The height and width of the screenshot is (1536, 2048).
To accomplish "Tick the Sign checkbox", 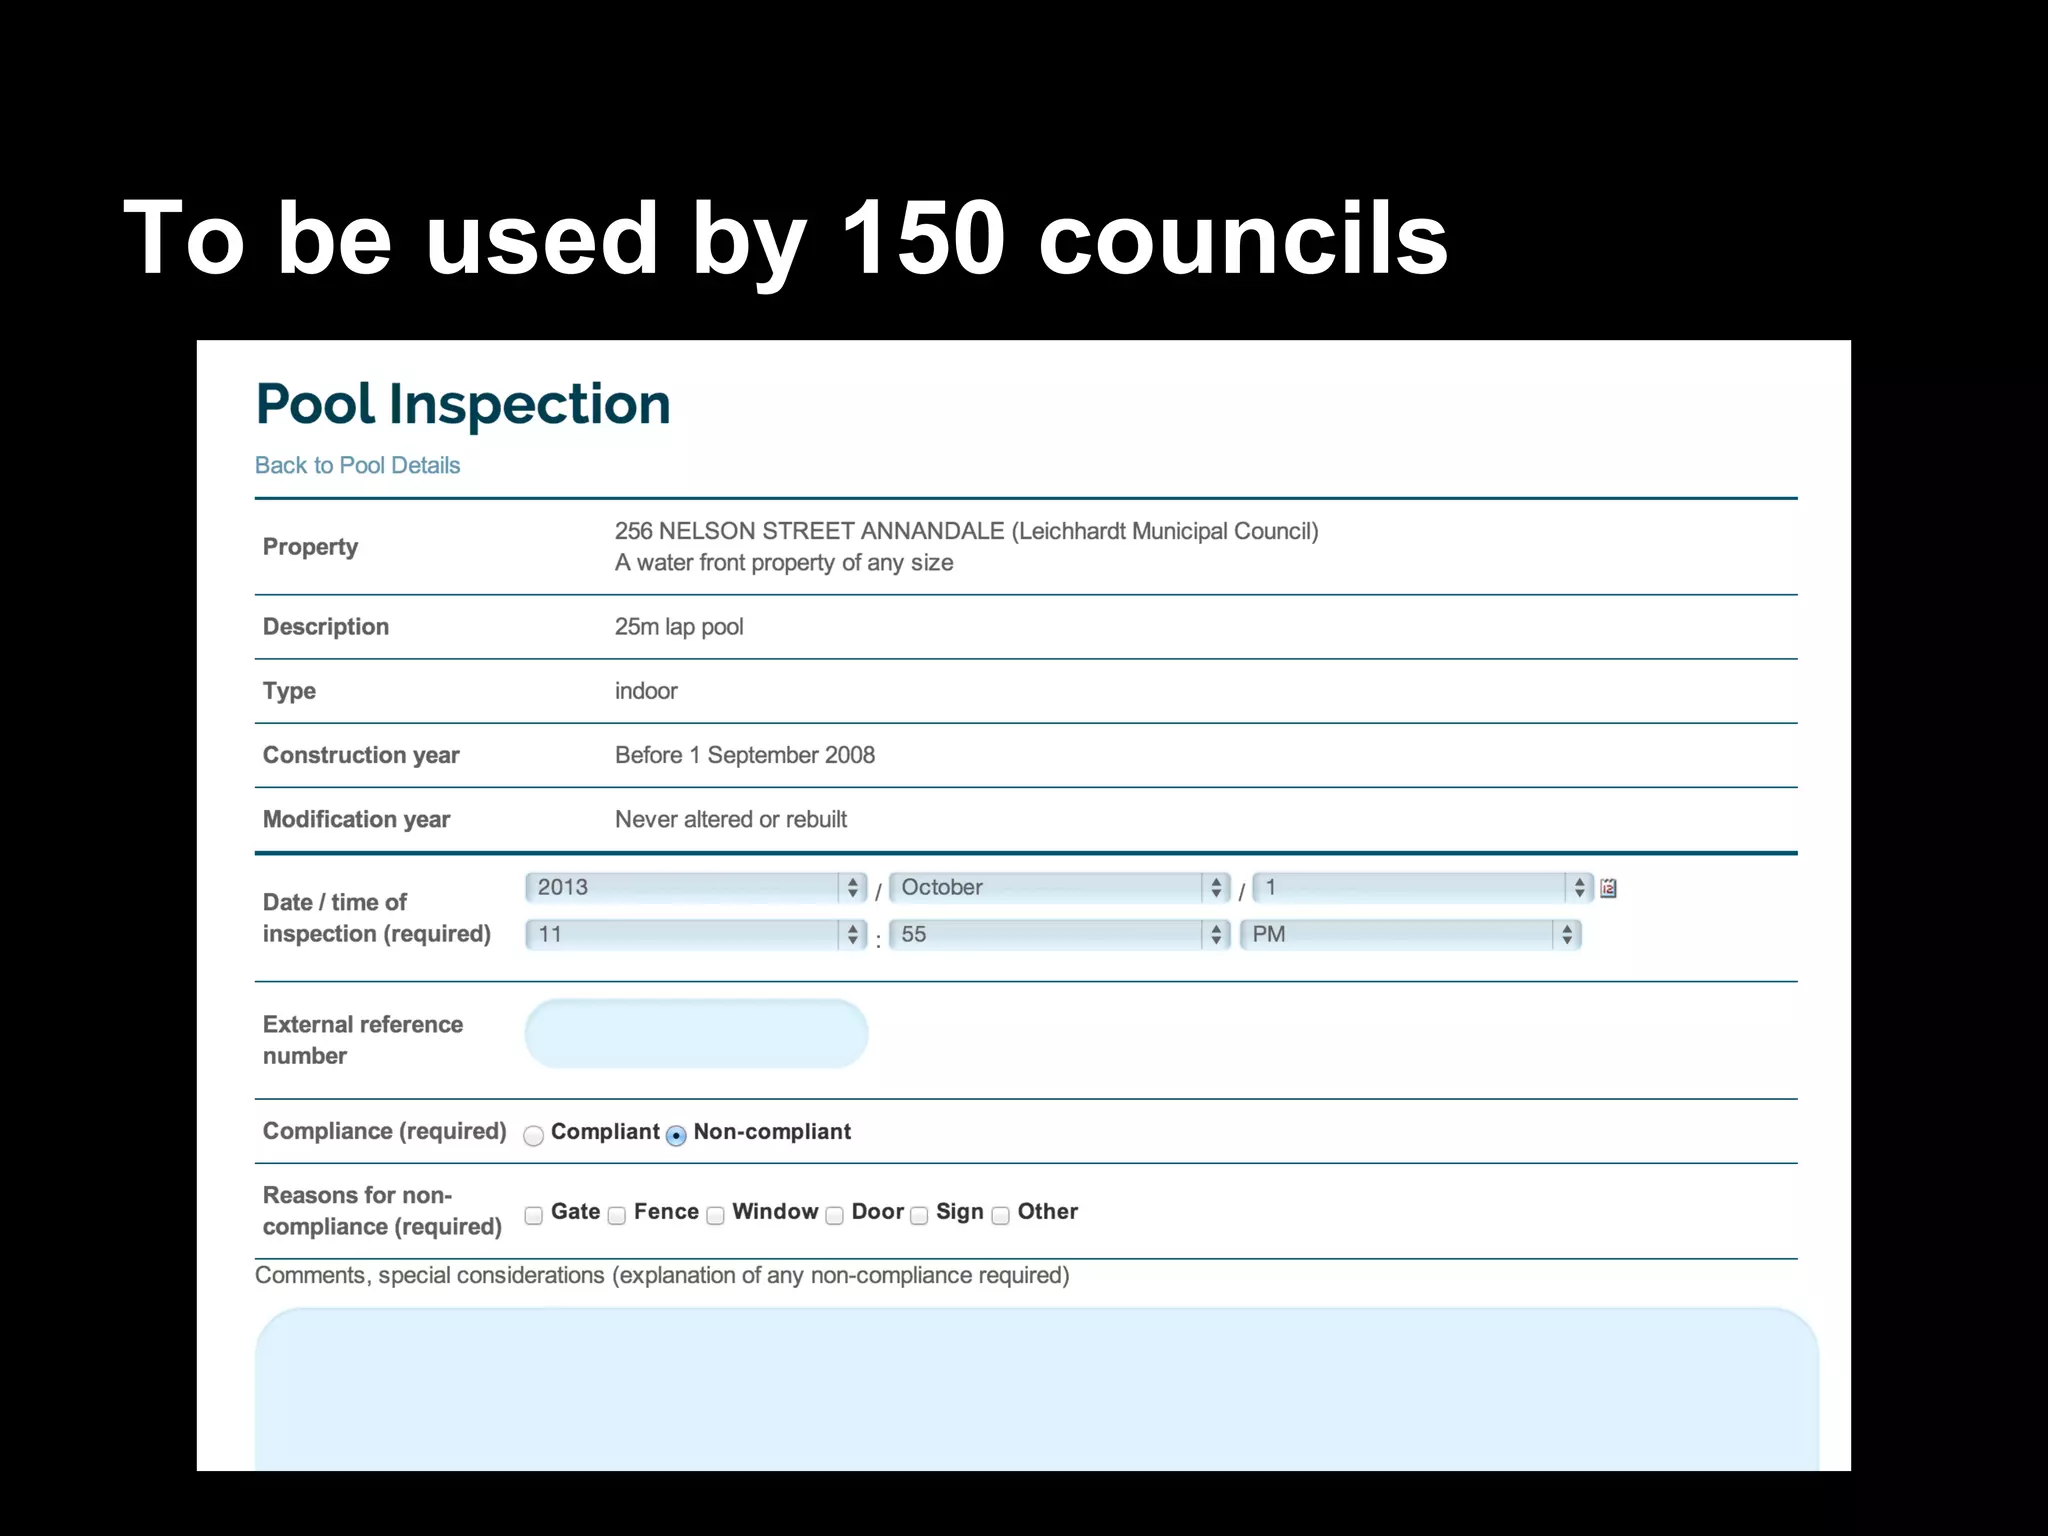I will tap(919, 1215).
